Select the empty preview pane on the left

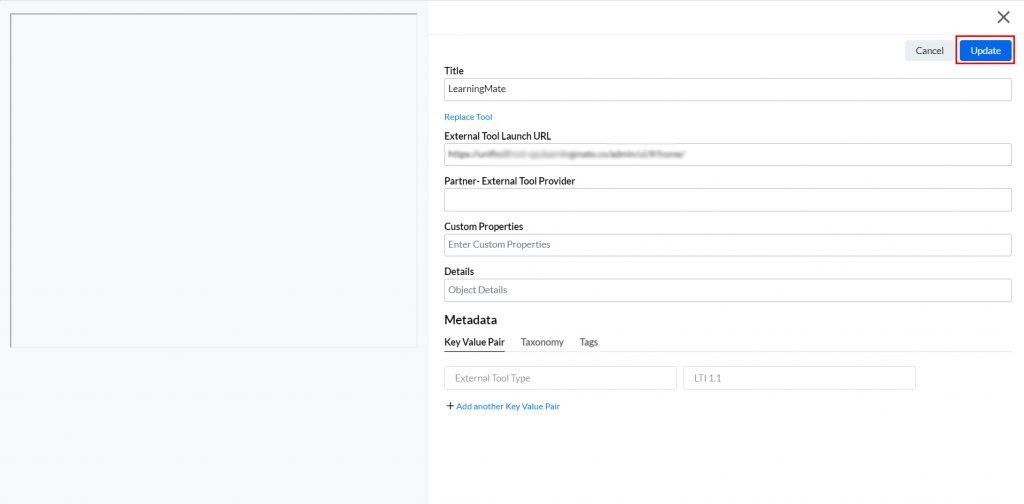point(214,180)
